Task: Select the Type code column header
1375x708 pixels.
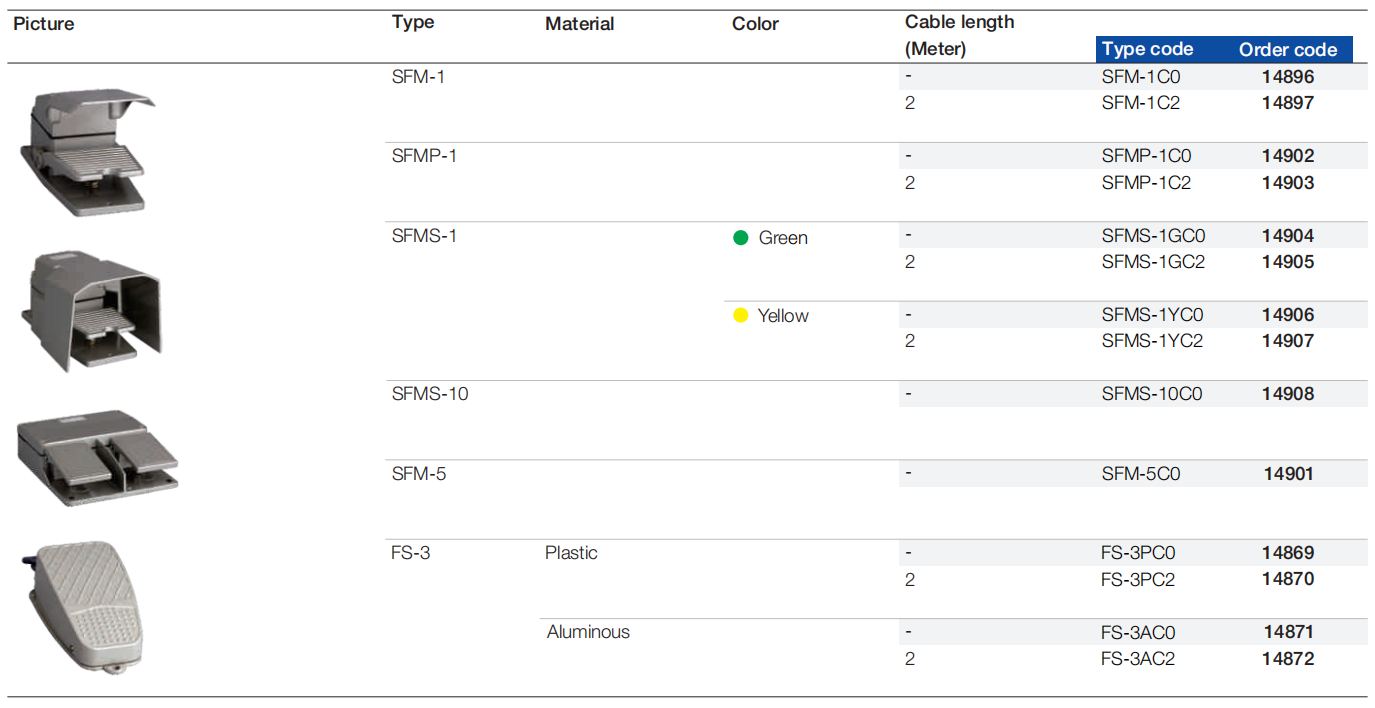Action: tap(1147, 49)
